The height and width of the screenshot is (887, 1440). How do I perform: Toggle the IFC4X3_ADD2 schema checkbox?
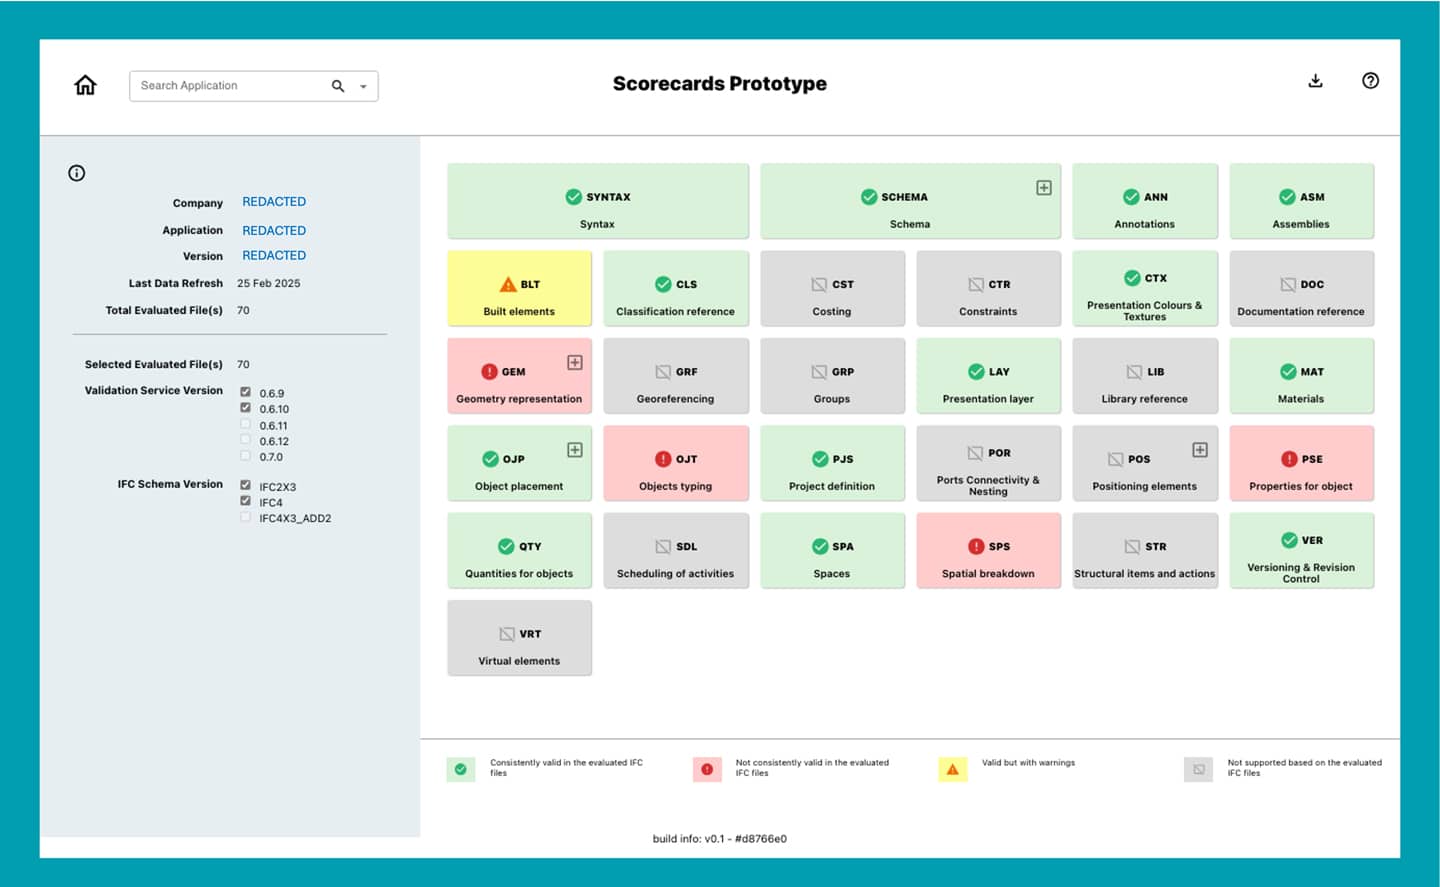tap(245, 517)
